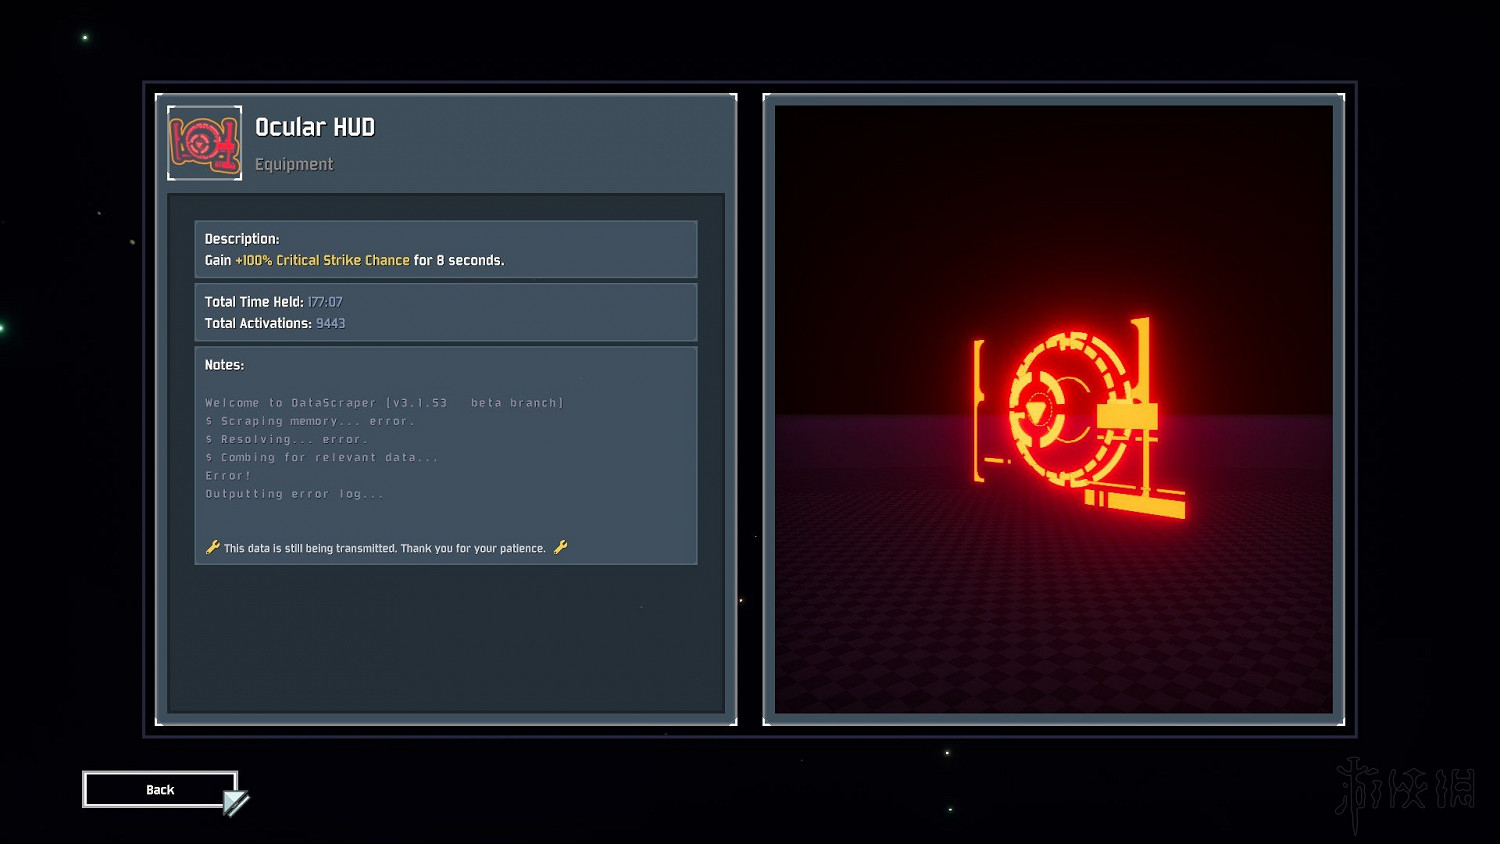Click the Total Time Held value 177:07
Viewport: 1500px width, 844px height.
pos(325,302)
